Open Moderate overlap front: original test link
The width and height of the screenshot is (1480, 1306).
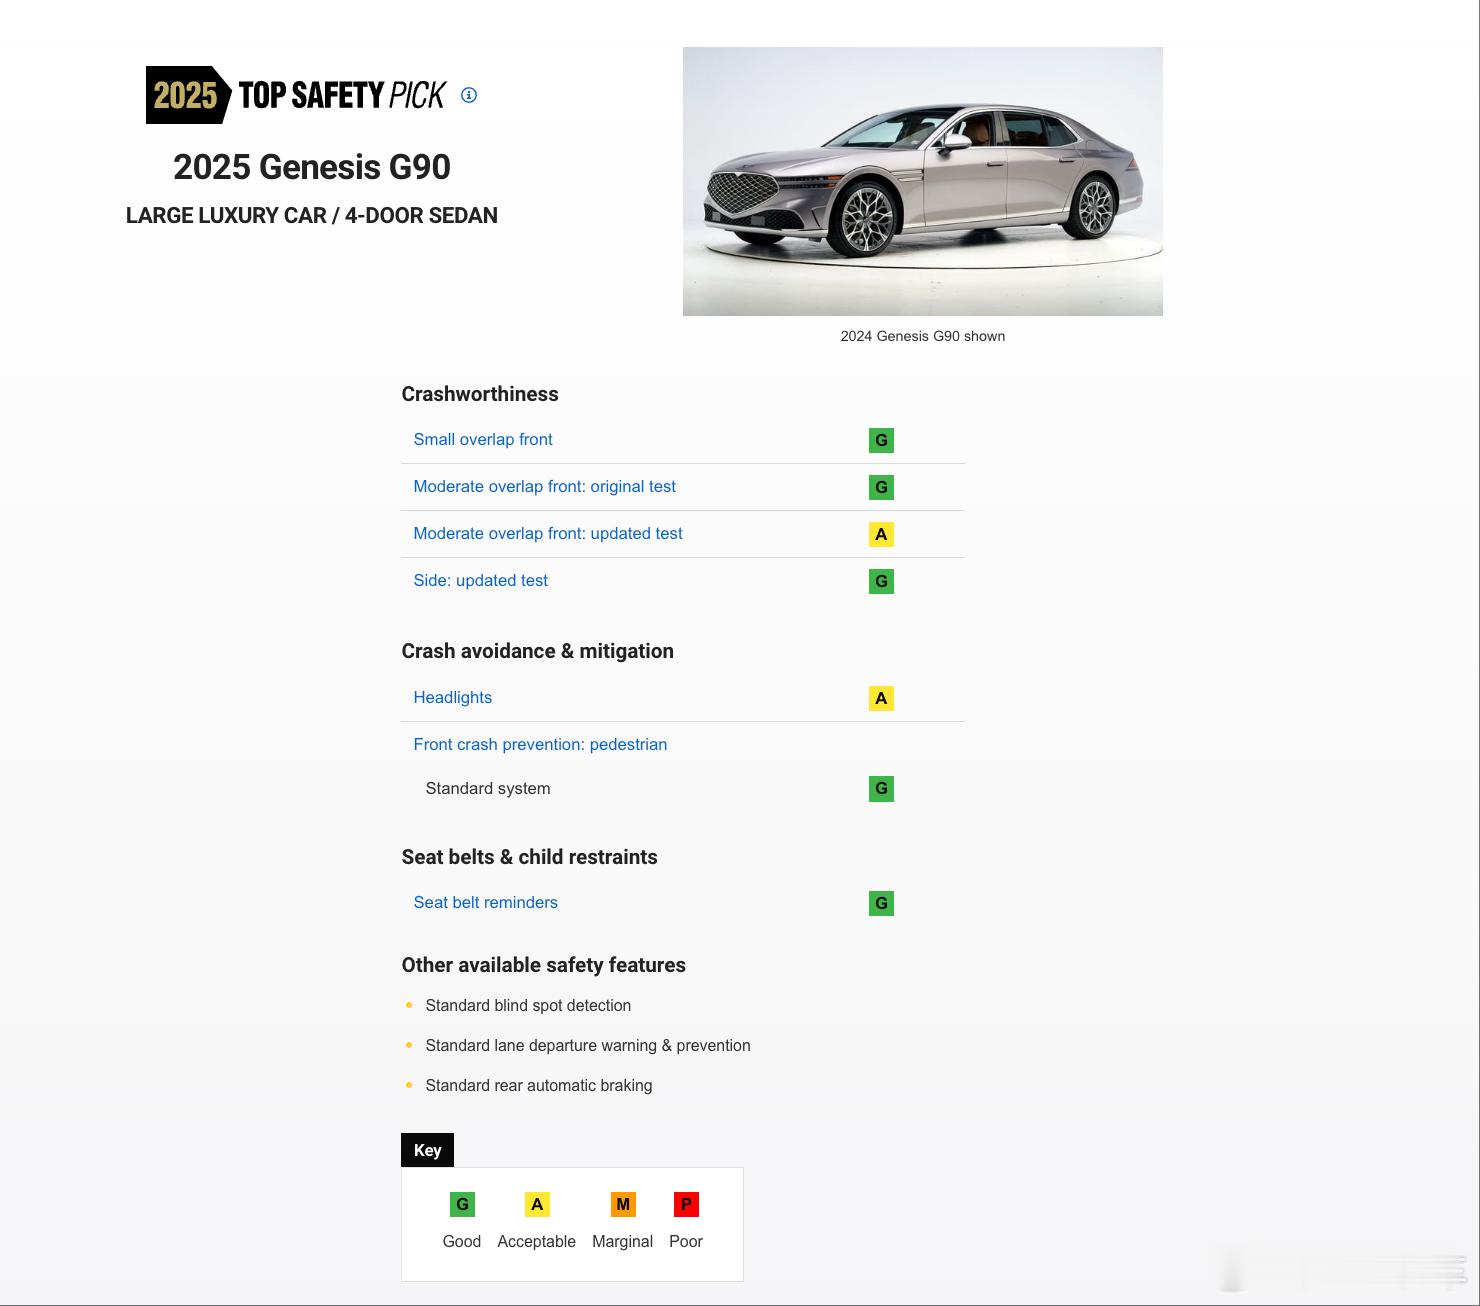[x=545, y=486]
